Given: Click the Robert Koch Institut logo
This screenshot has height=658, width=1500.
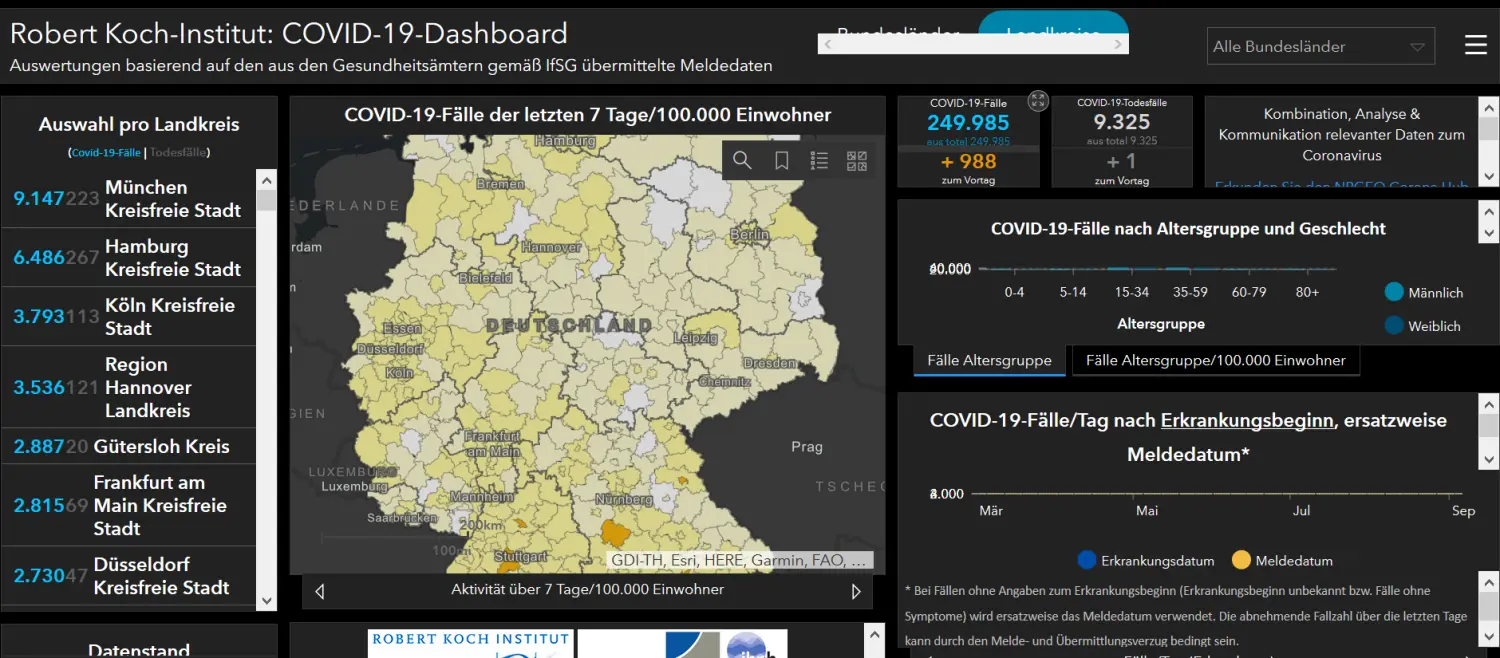Looking at the screenshot, I should tap(470, 643).
